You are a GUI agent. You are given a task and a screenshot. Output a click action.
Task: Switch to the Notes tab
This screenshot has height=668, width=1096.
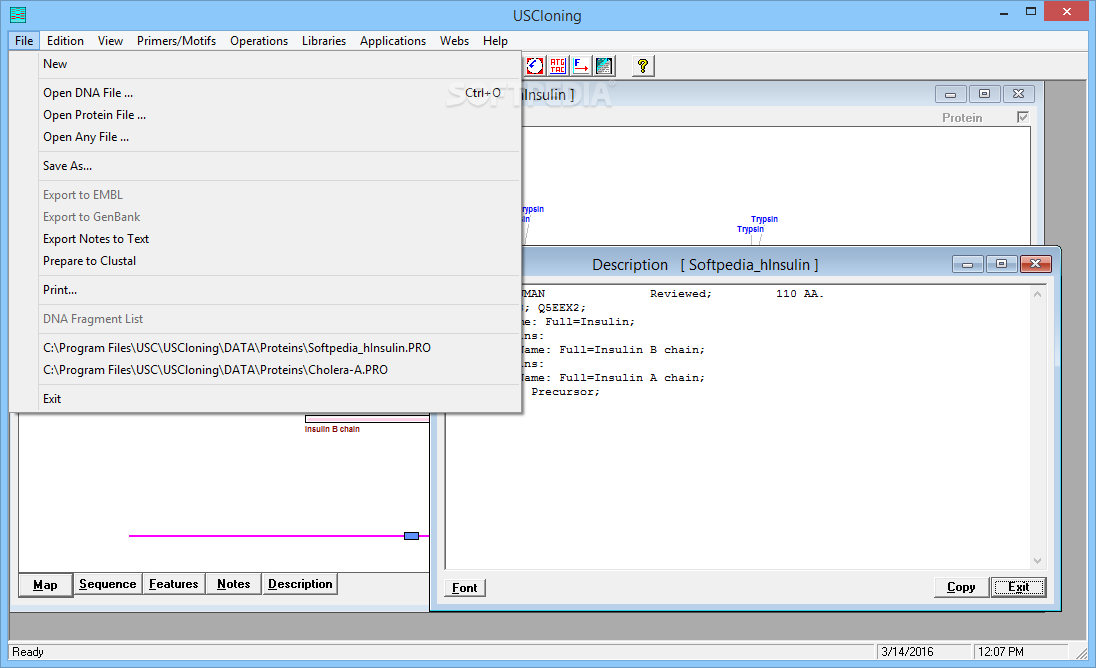pyautogui.click(x=233, y=584)
